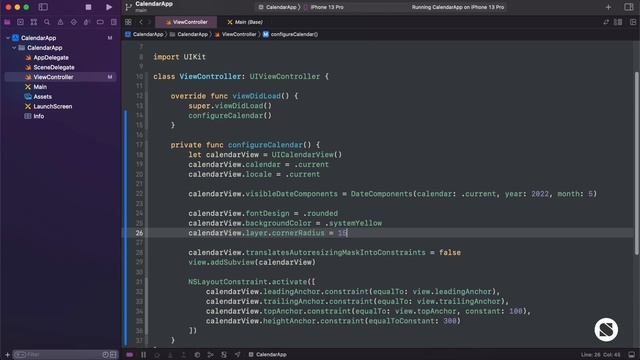Enable code review compare arrows
Image resolution: width=640 pixels, height=360 pixels.
point(606,22)
